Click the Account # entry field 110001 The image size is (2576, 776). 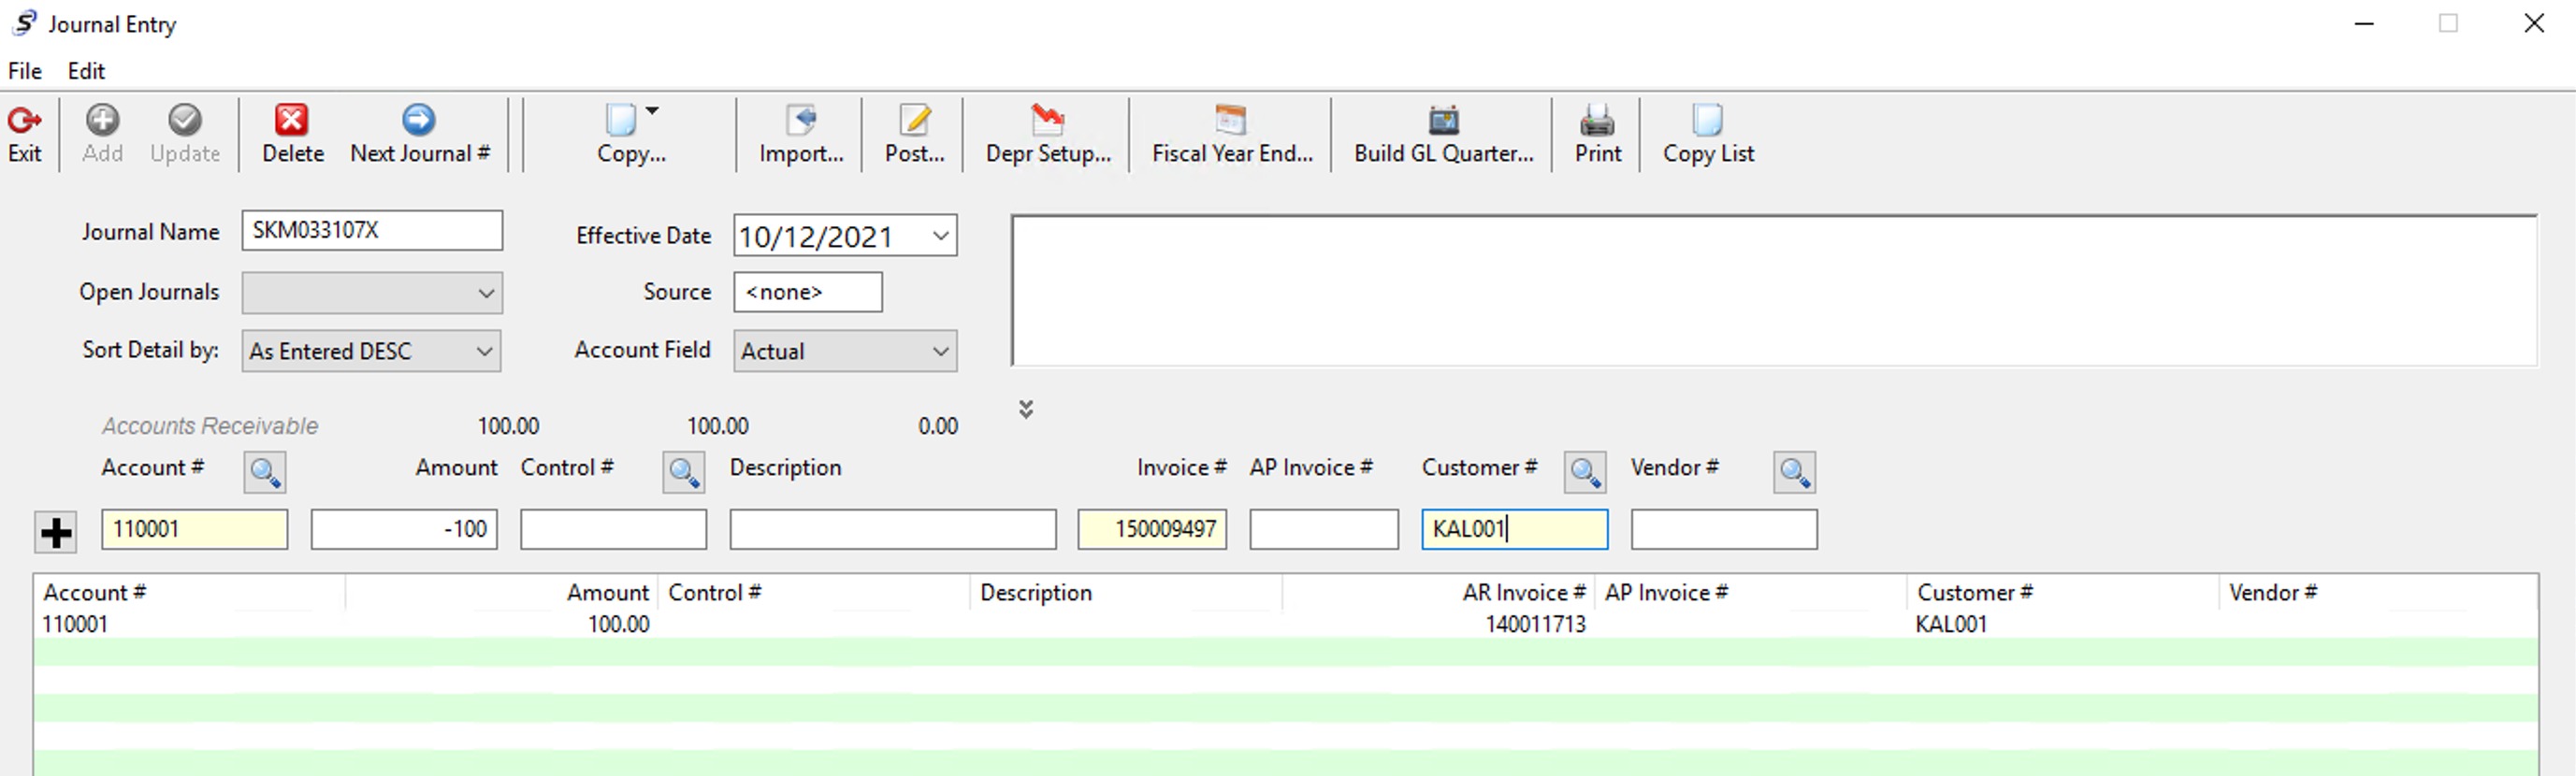[195, 529]
